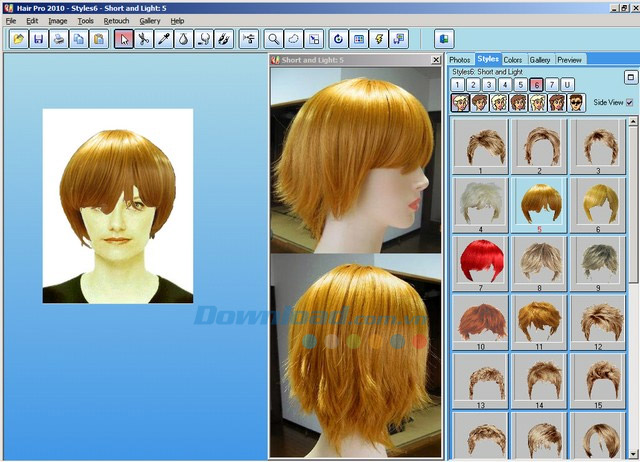
Task: Pick hairstyle thumbnail number 3
Action: tap(598, 146)
